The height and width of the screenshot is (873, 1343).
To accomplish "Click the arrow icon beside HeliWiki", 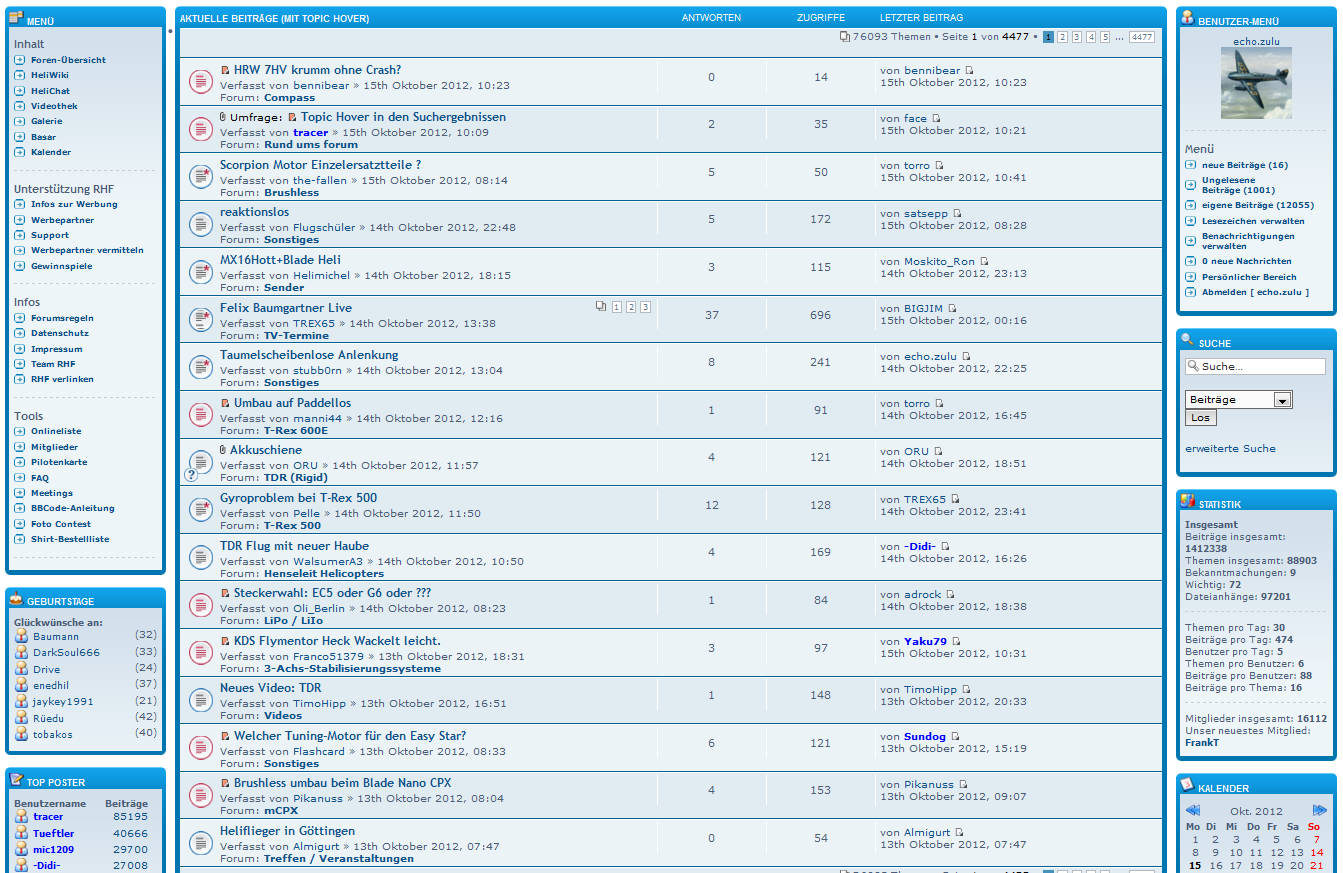I will tap(20, 75).
